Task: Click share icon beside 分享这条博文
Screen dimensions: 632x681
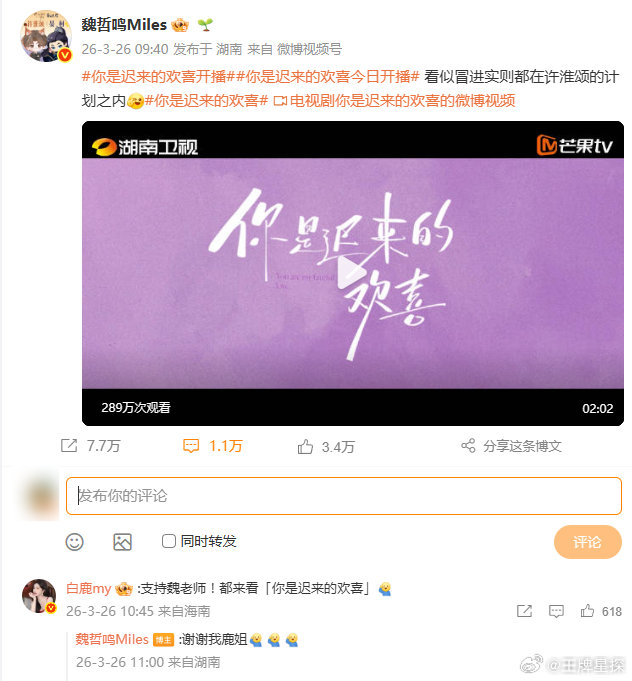Action: 468,446
